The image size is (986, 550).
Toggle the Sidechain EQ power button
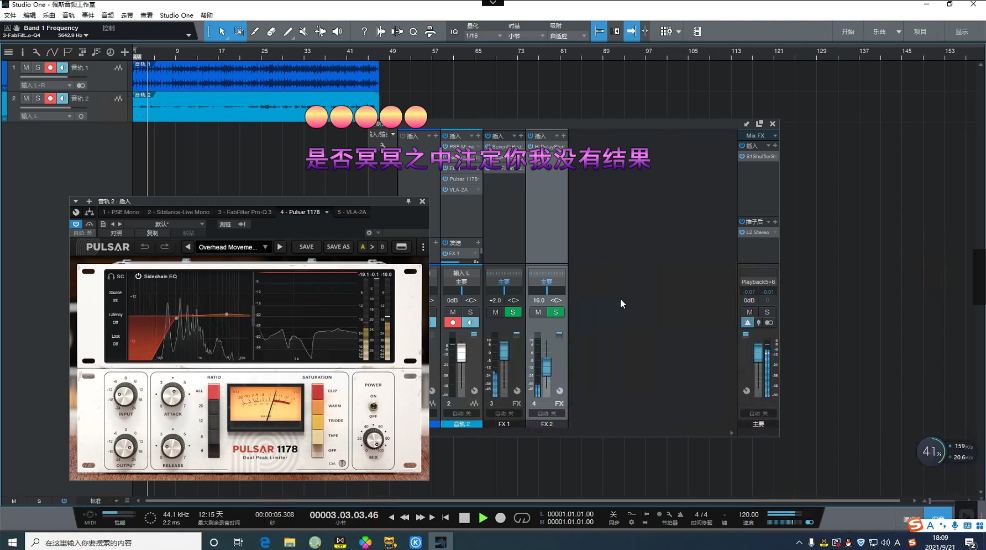tap(138, 275)
